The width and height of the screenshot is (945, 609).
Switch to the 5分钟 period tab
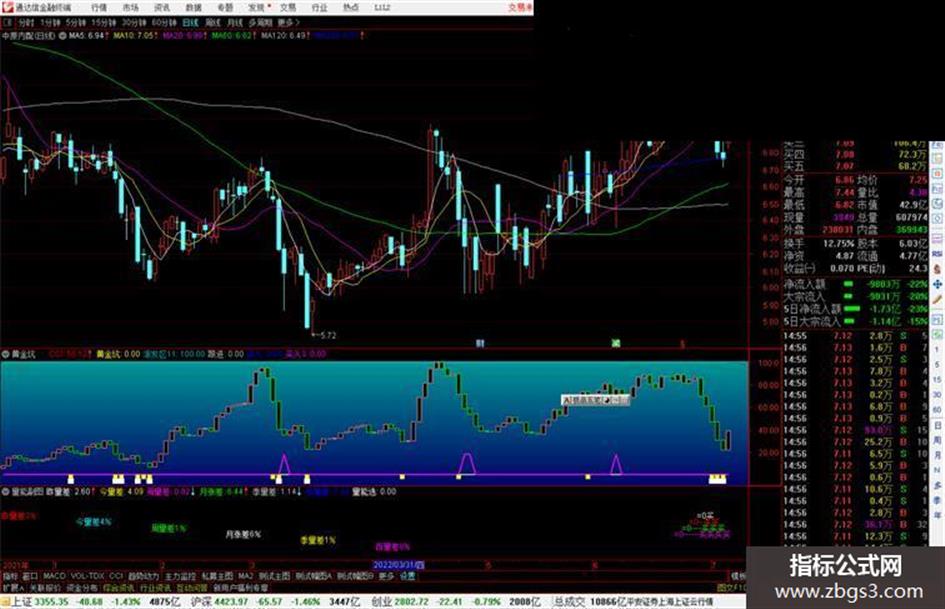click(76, 22)
